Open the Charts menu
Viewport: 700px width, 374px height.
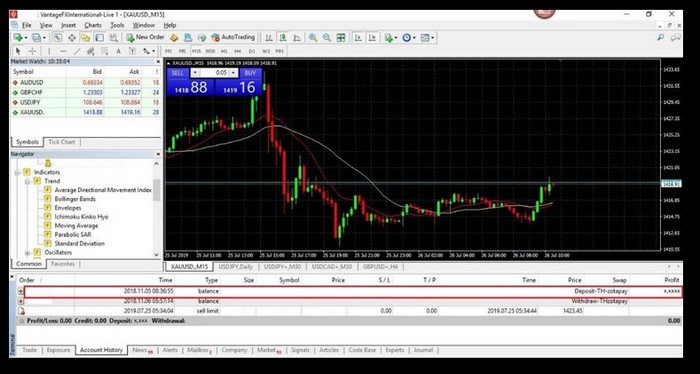(x=93, y=25)
